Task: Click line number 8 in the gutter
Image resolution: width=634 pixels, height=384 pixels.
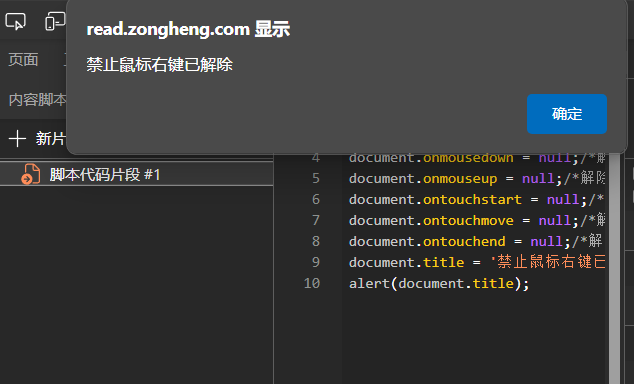Action: tap(316, 241)
